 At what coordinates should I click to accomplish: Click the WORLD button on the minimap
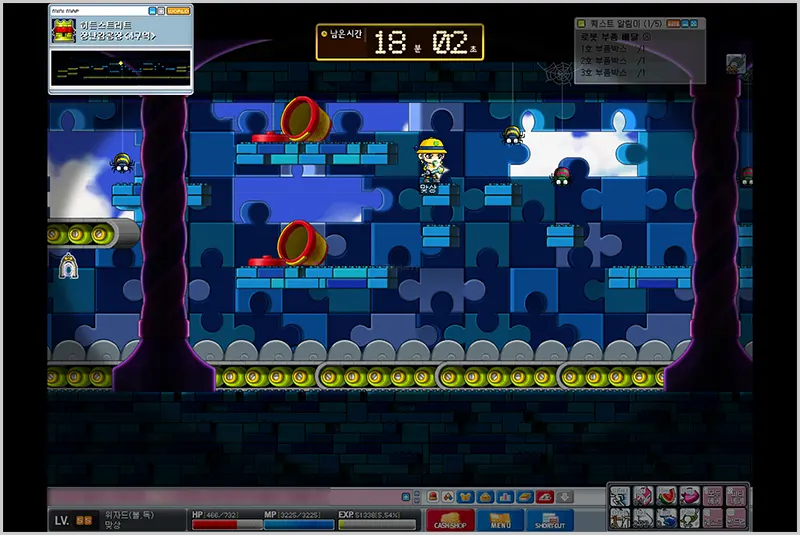(178, 11)
